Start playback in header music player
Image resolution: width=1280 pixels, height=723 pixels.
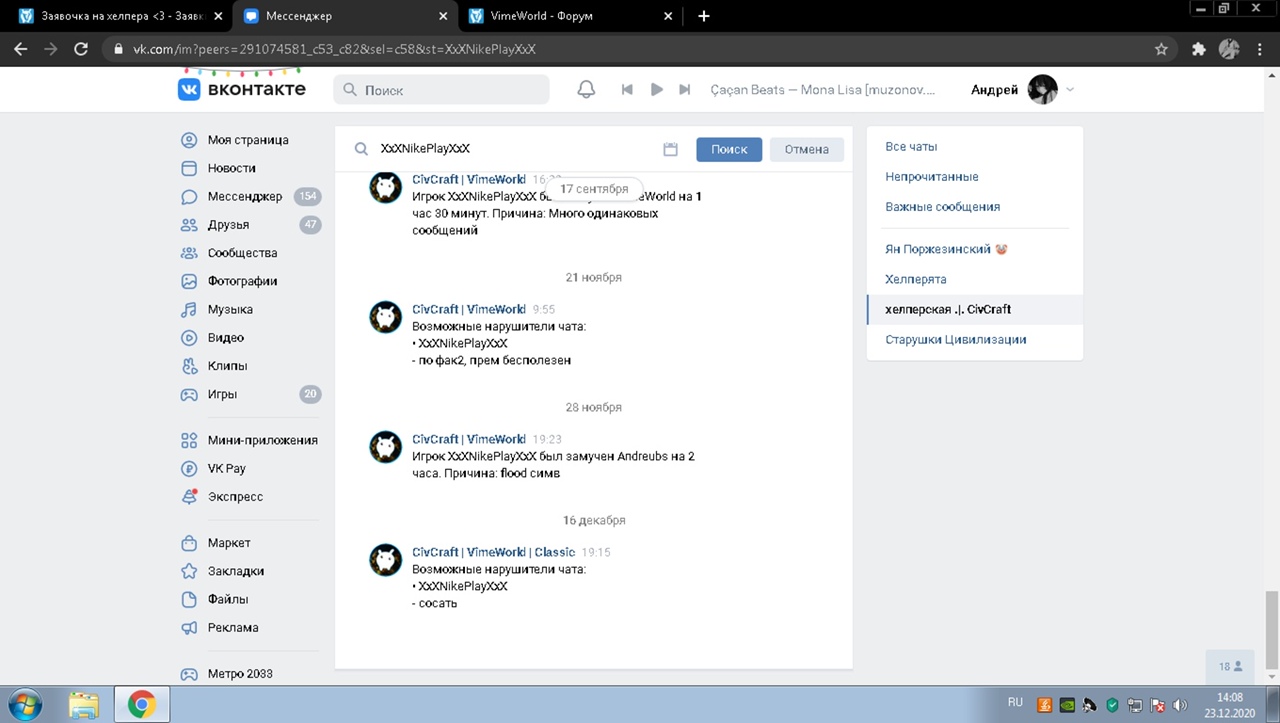click(656, 89)
